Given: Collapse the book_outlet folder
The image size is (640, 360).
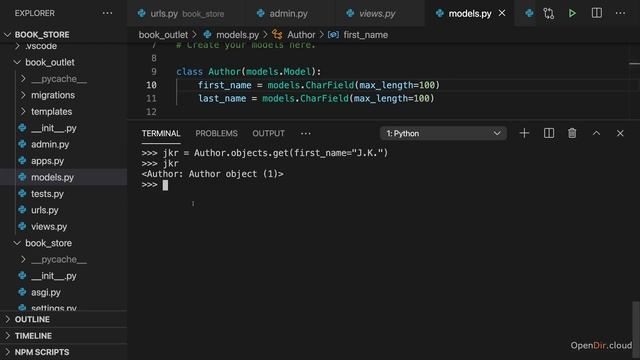Looking at the screenshot, I should 17,62.
